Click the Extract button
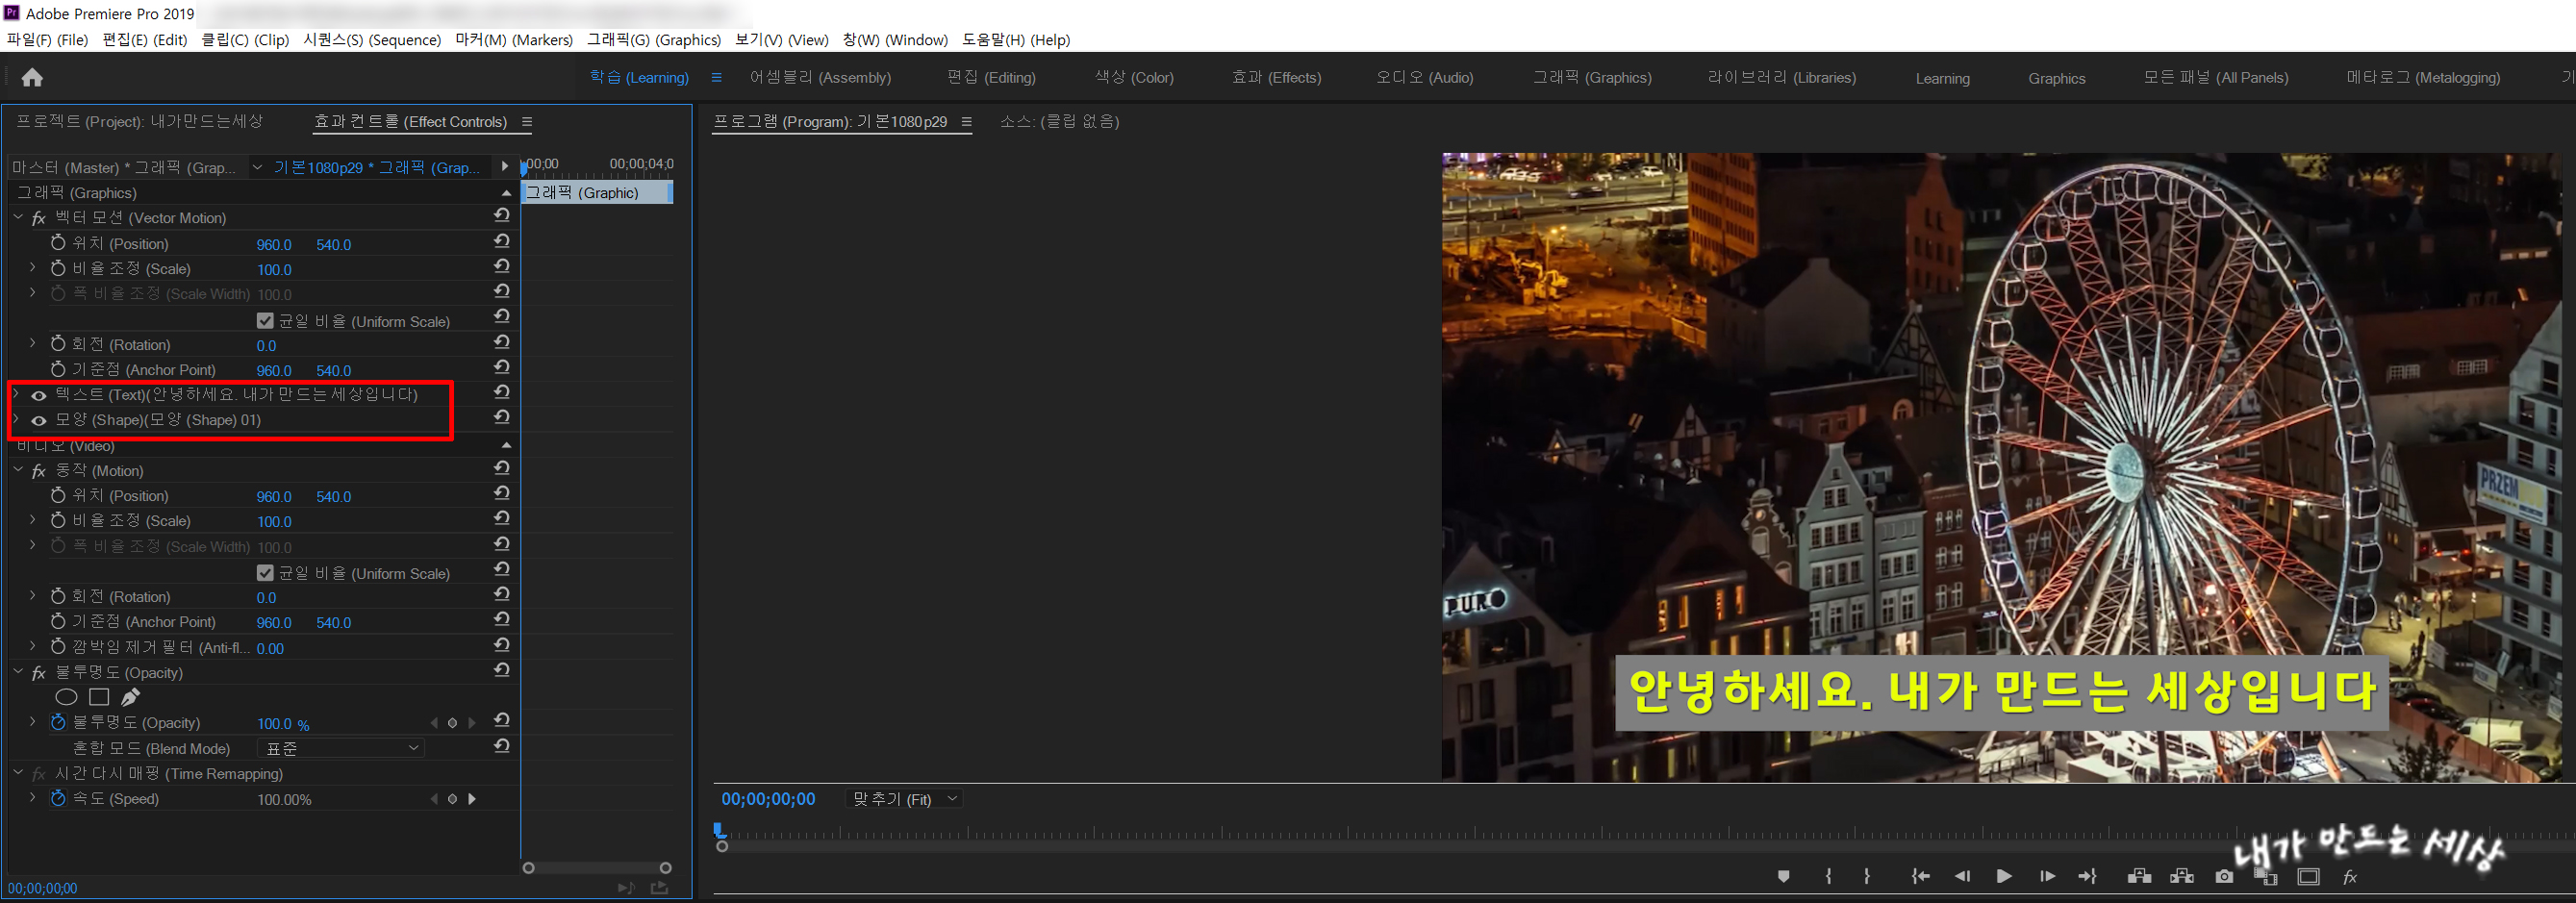 (2182, 877)
